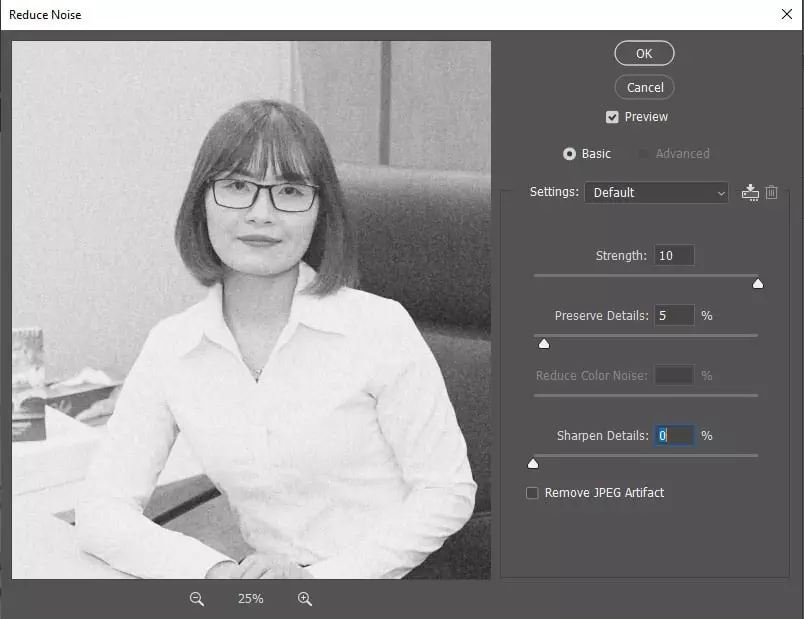The width and height of the screenshot is (804, 619).
Task: Click the Preserve Details slider handle
Action: click(544, 344)
